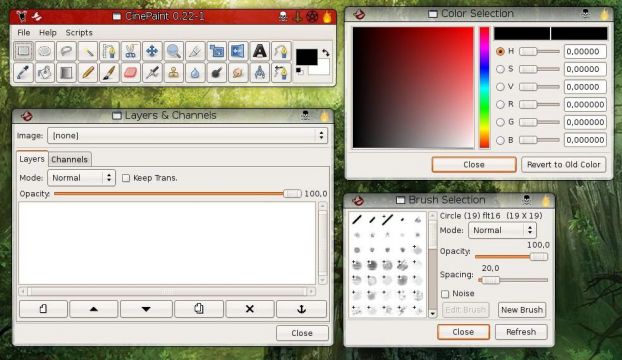This screenshot has height=360, width=622.
Task: Enable the Noise checkbox in Brush Selection
Action: [x=445, y=294]
